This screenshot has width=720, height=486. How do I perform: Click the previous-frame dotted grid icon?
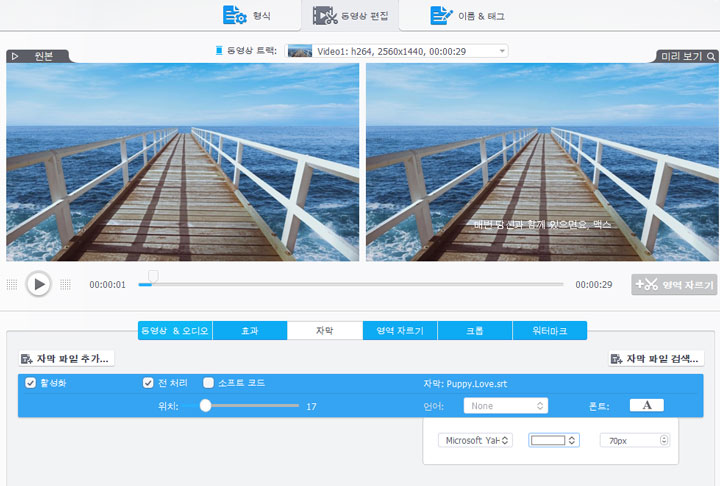(12, 285)
